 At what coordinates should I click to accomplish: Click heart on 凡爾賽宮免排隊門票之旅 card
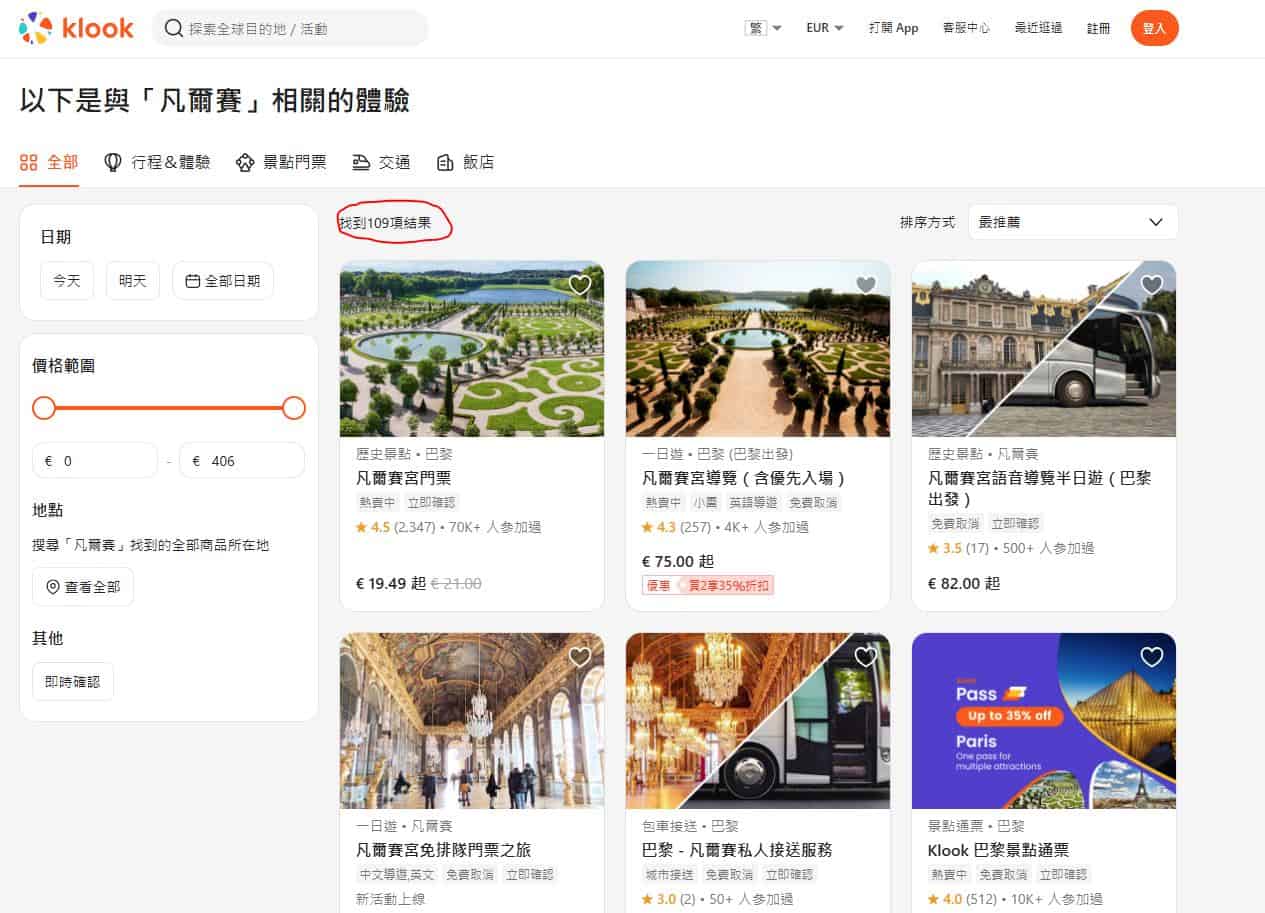pyautogui.click(x=579, y=657)
